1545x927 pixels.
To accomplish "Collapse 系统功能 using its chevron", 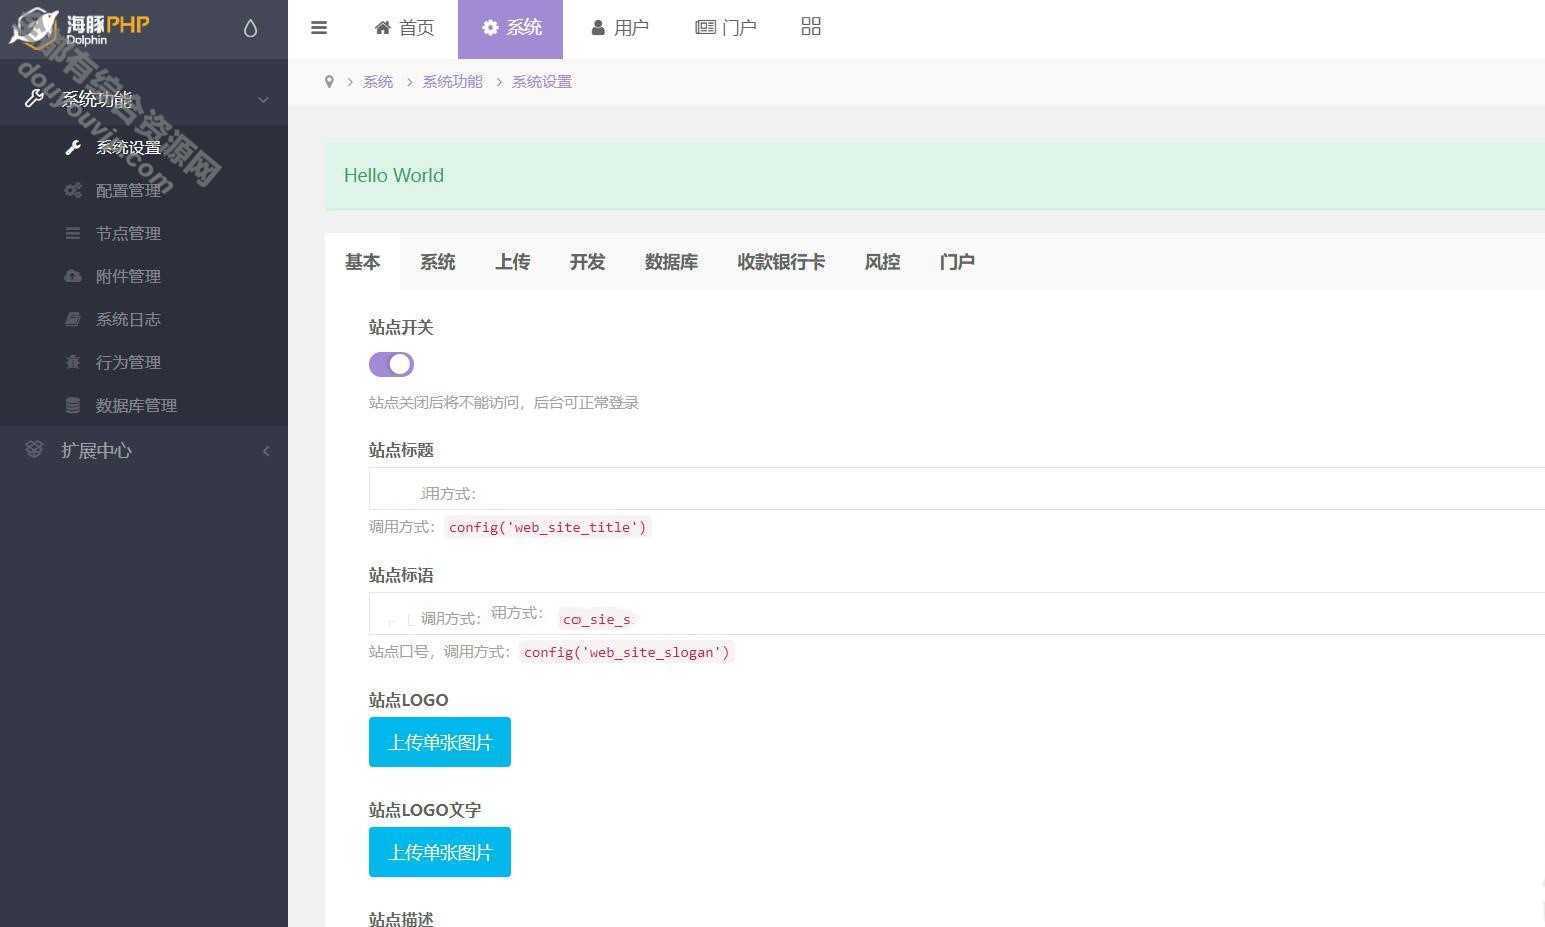I will [x=264, y=99].
